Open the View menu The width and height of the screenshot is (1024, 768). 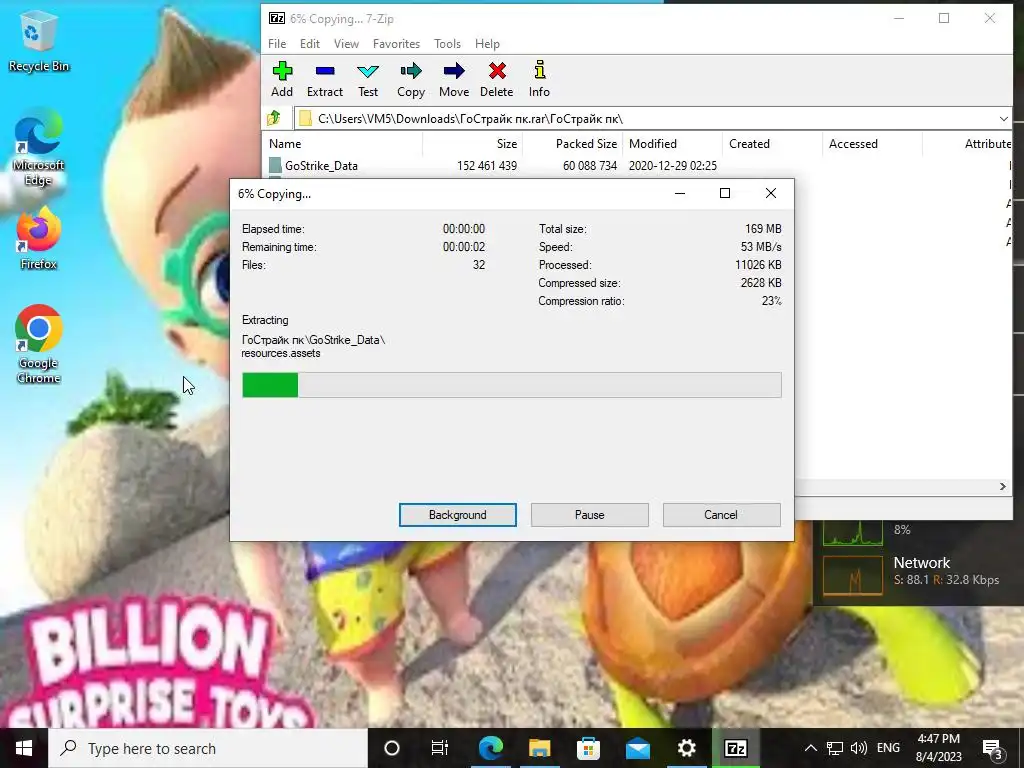pos(346,44)
